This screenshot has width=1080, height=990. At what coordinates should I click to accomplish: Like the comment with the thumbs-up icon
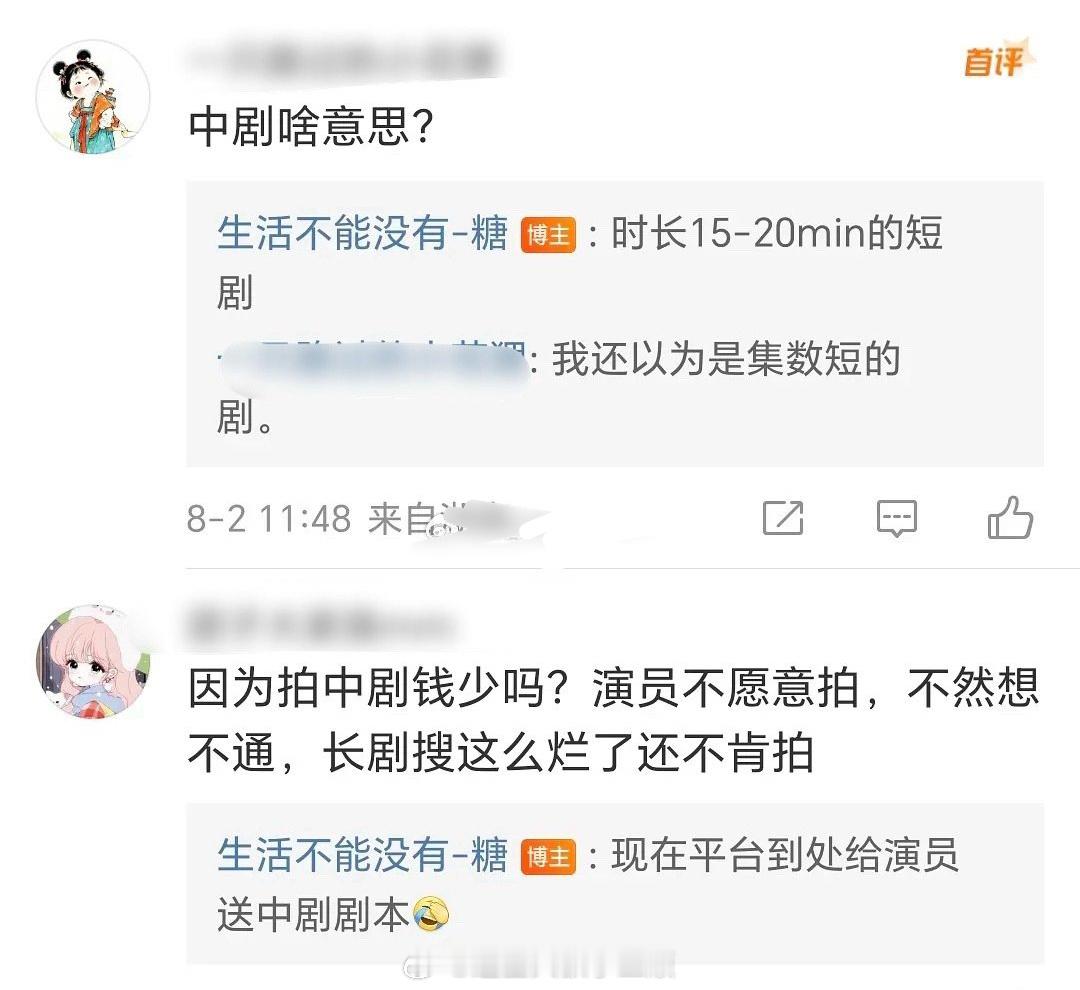(1010, 517)
